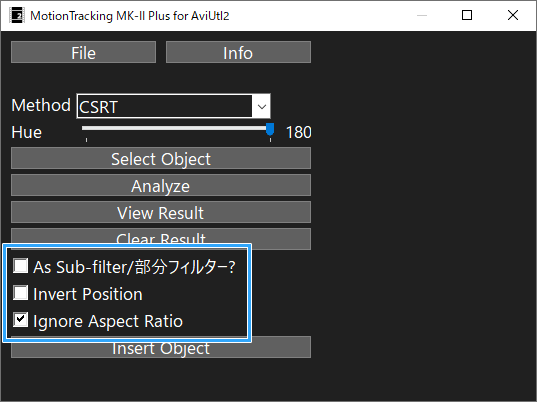Maximize the MotionTracking MK-II window
The width and height of the screenshot is (537, 402).
pos(467,15)
